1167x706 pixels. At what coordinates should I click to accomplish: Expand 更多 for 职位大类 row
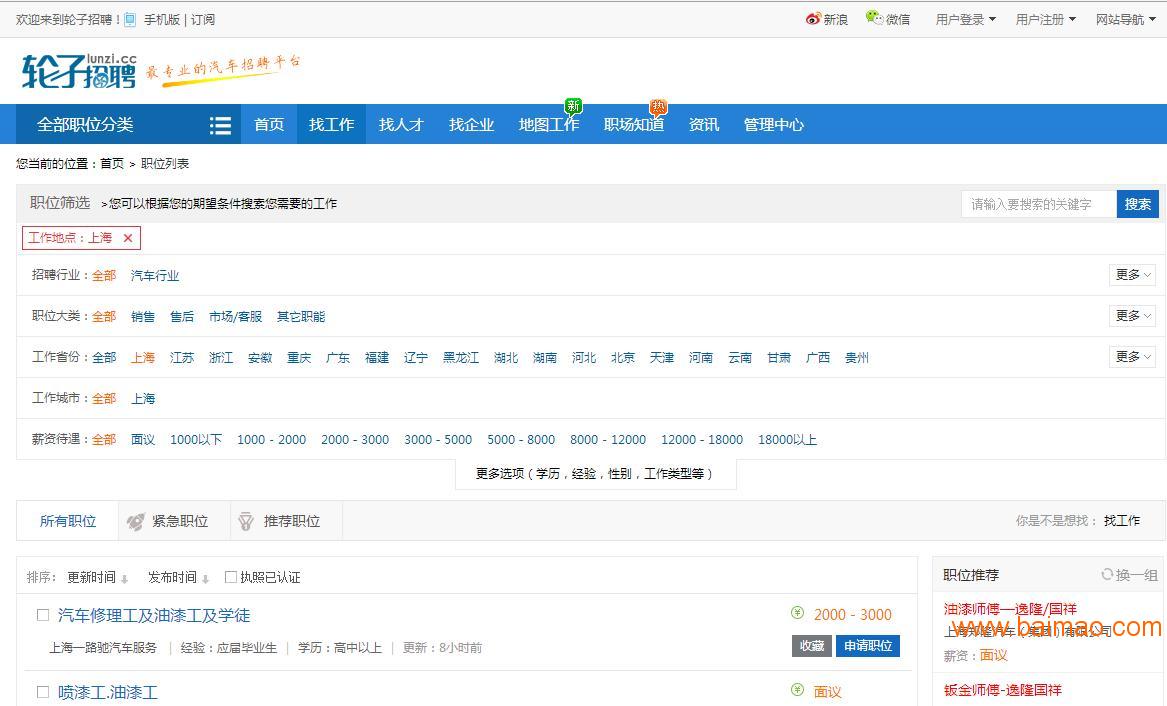tap(1132, 316)
